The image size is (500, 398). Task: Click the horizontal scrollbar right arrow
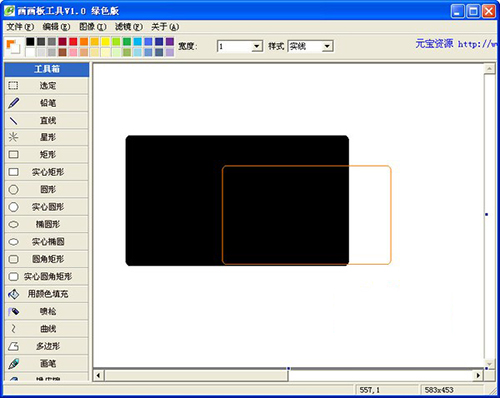(x=478, y=375)
